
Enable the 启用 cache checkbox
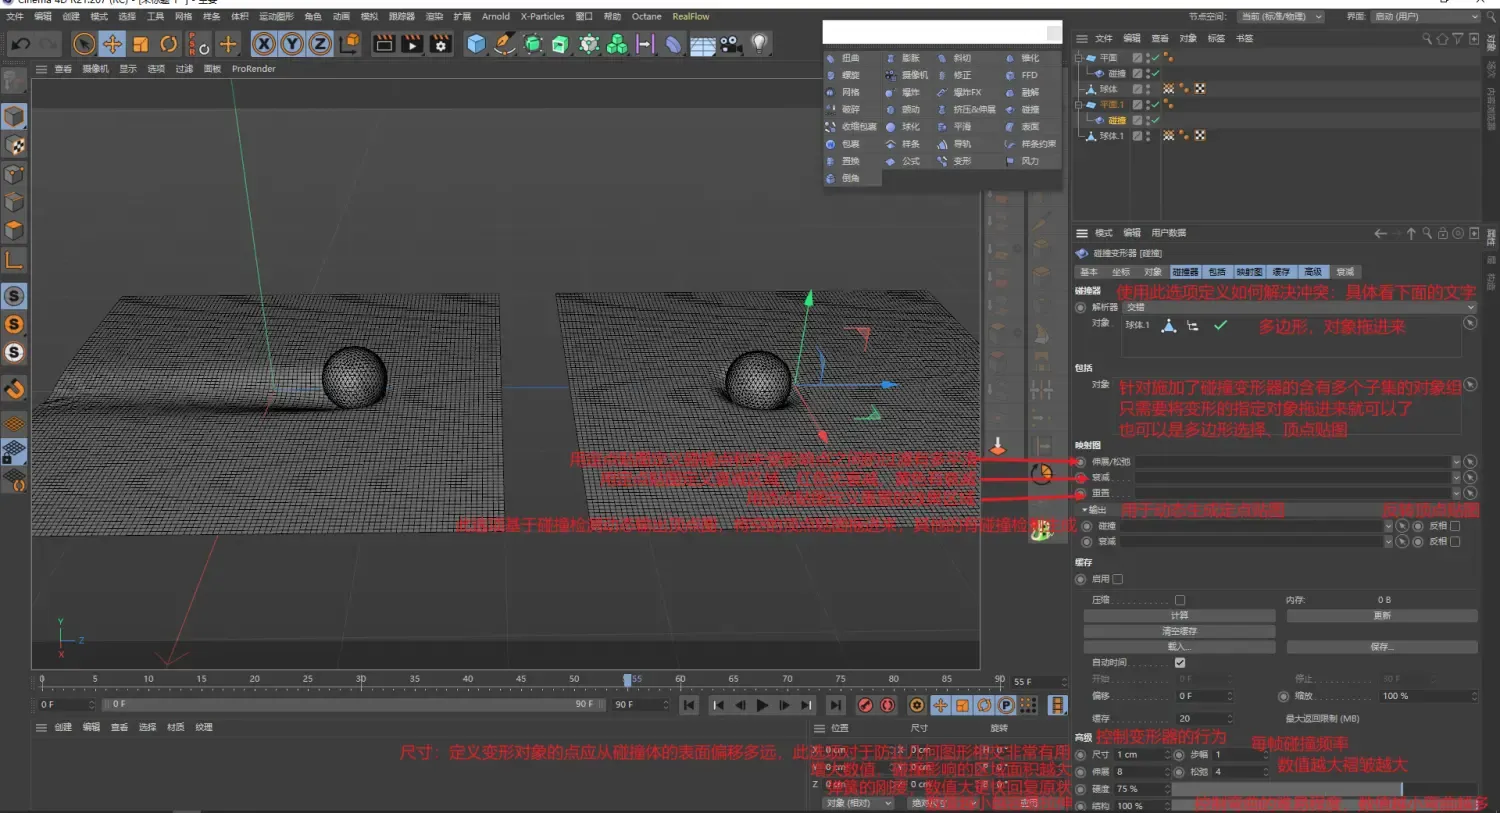[1118, 579]
